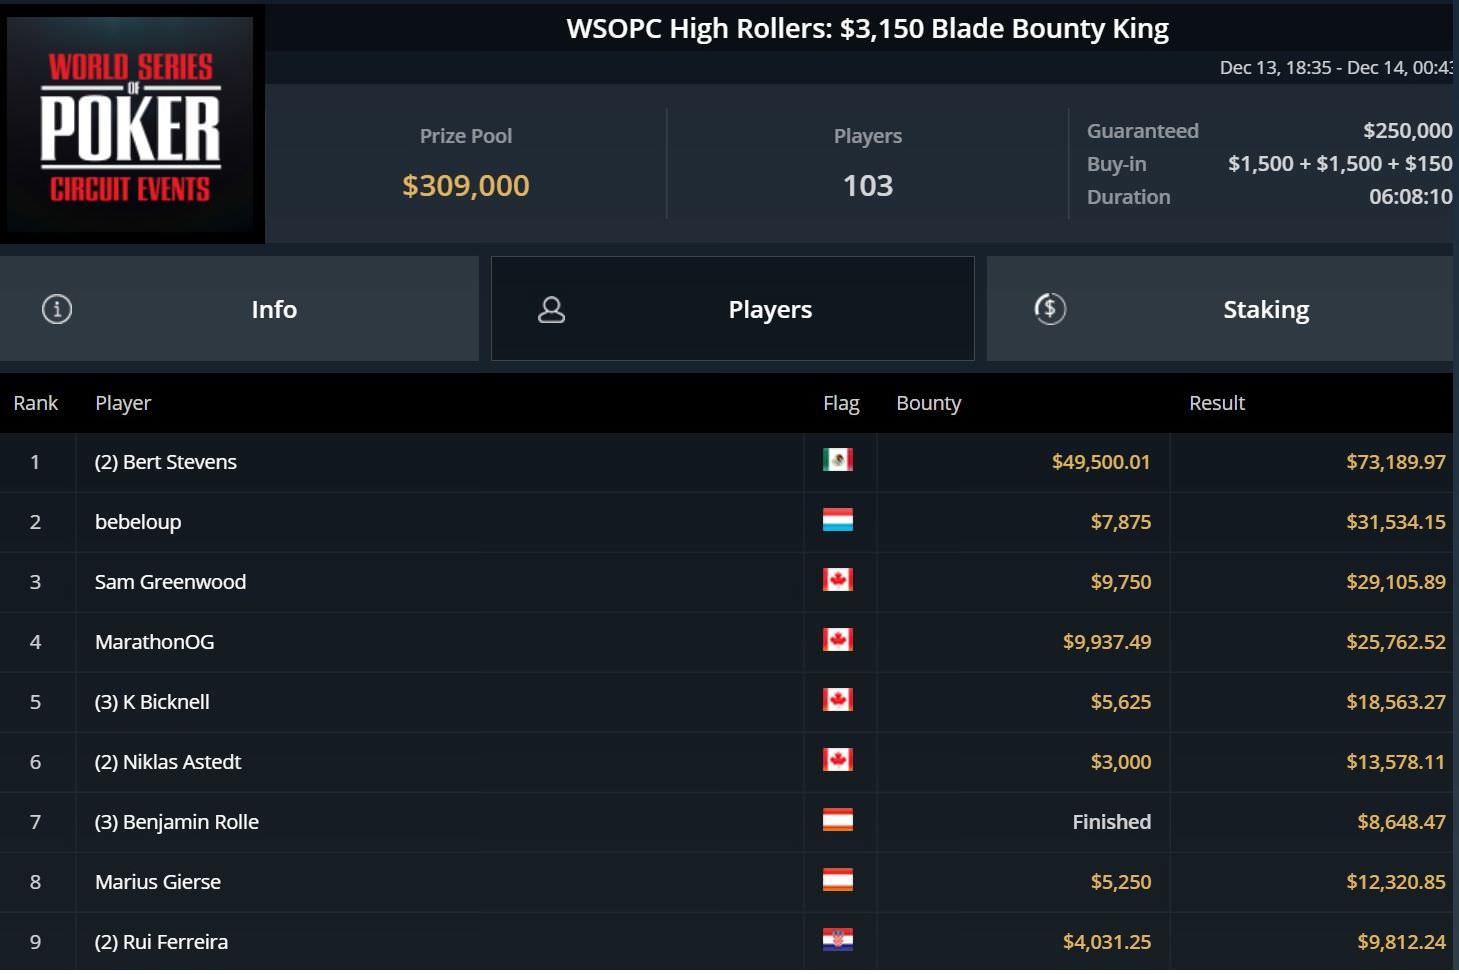Viewport: 1459px width, 974px height.
Task: Switch to the Info tab
Action: [x=273, y=310]
